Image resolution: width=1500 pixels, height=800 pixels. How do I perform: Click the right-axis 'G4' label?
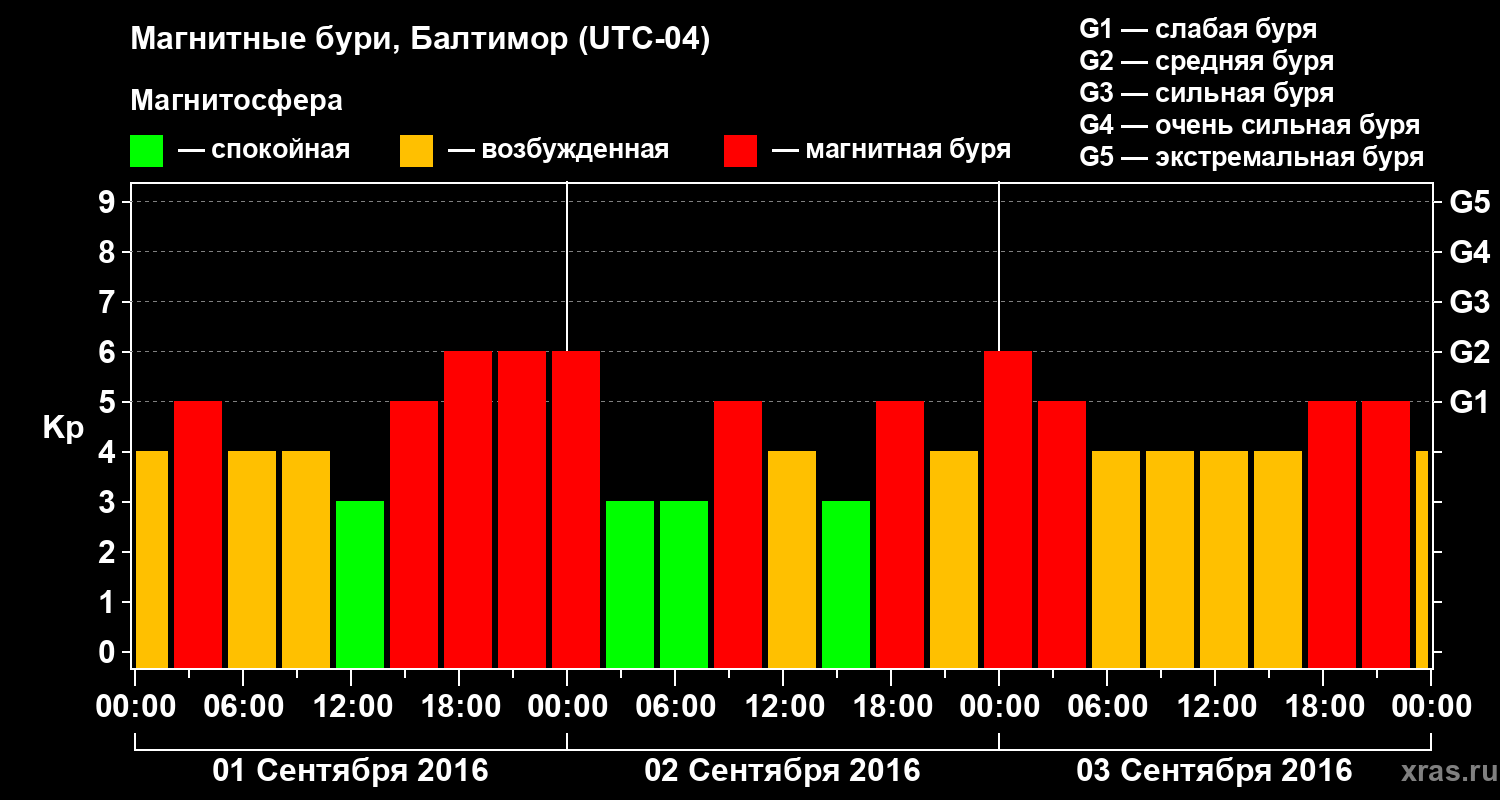(1470, 252)
